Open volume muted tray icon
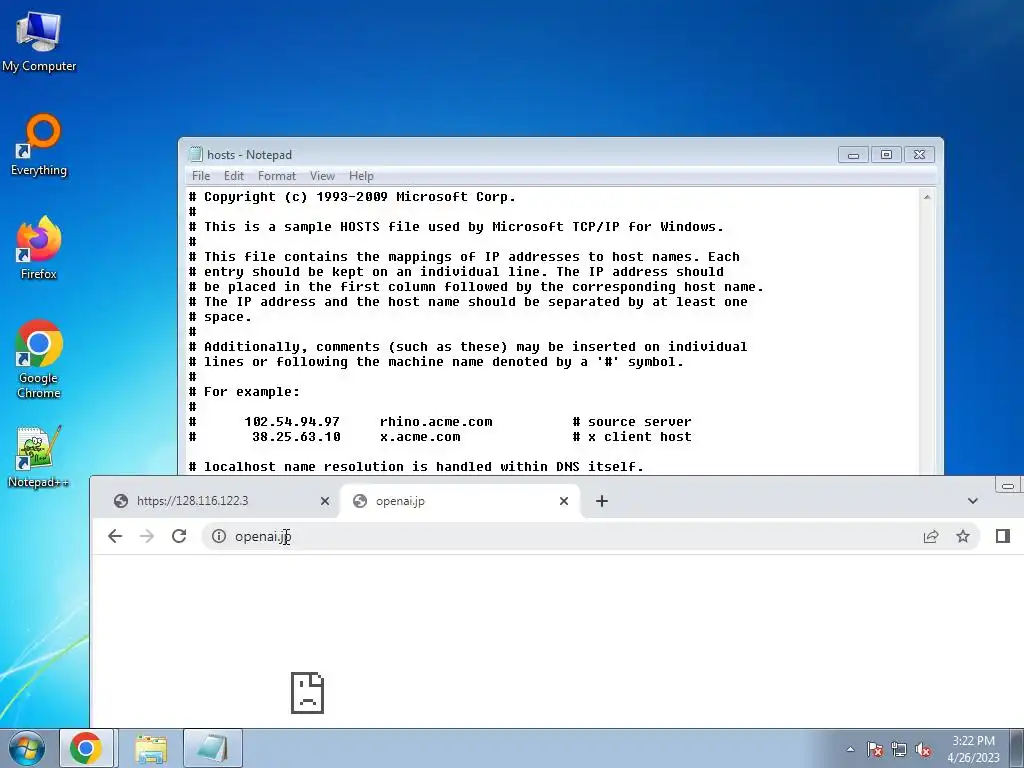 coord(923,749)
